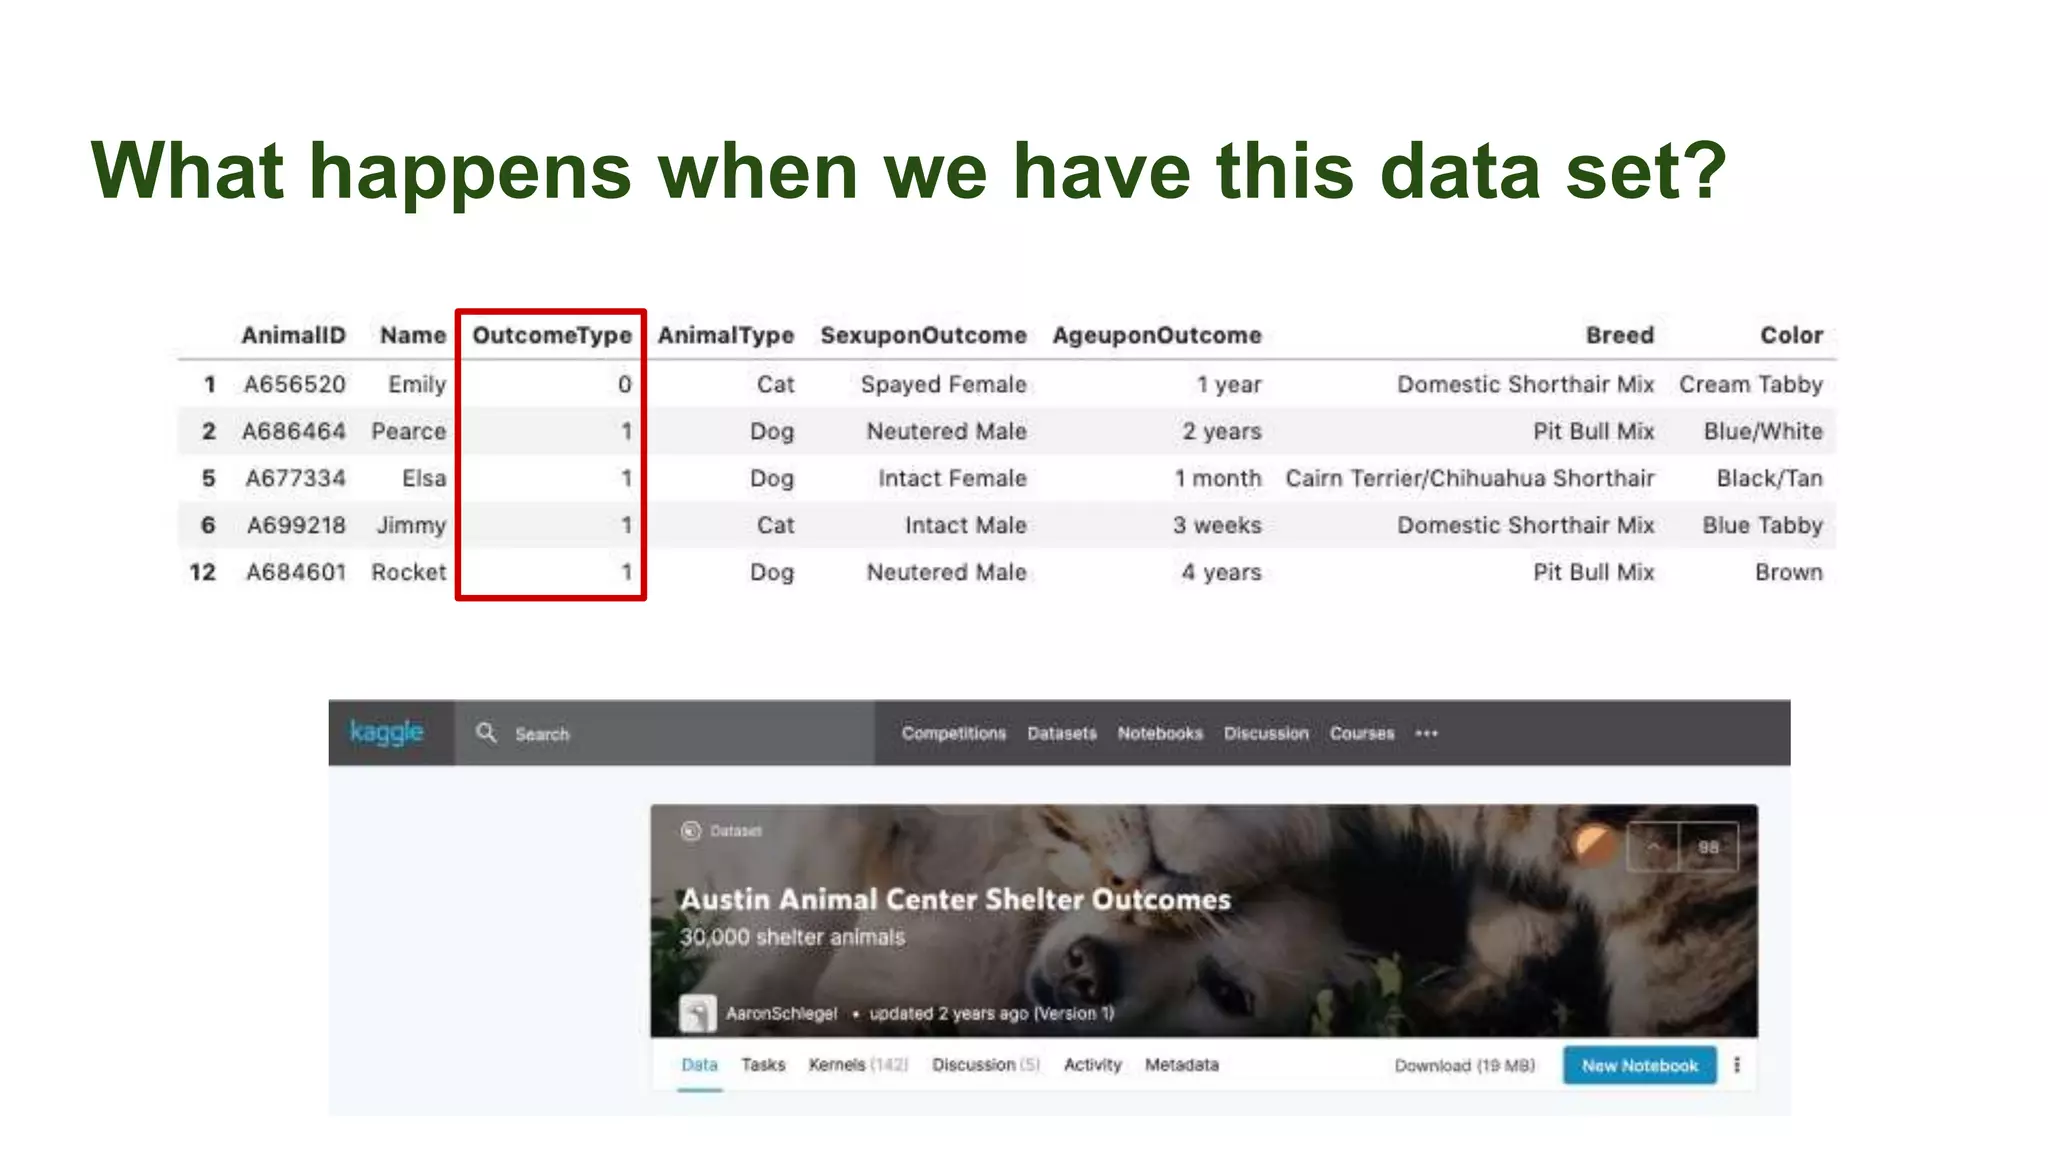Click the New Notebook button
This screenshot has height=1152, width=2048.
coord(1639,1066)
